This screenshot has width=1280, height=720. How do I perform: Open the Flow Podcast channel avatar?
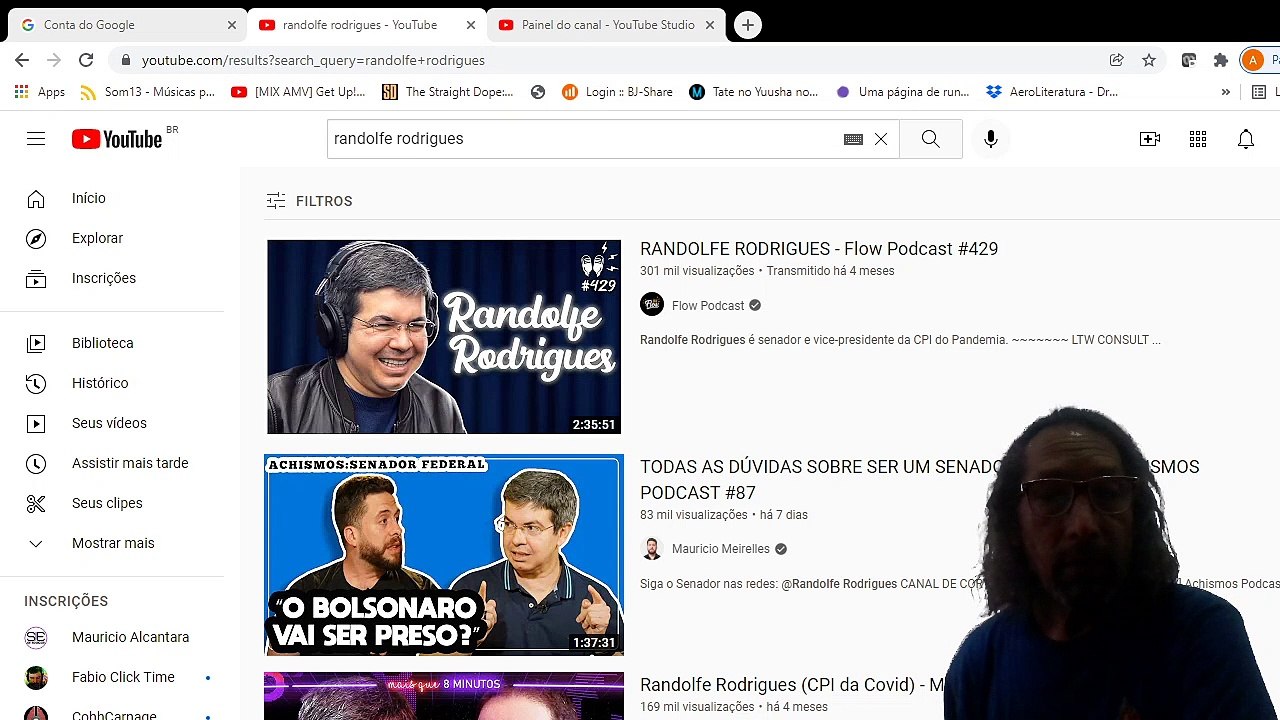point(652,305)
